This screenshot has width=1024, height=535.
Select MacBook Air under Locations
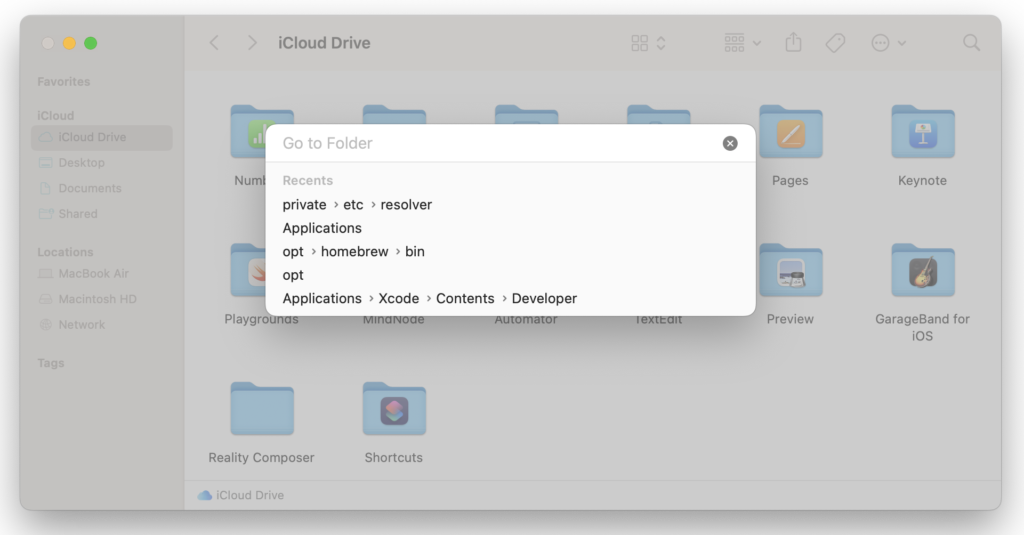click(x=102, y=274)
